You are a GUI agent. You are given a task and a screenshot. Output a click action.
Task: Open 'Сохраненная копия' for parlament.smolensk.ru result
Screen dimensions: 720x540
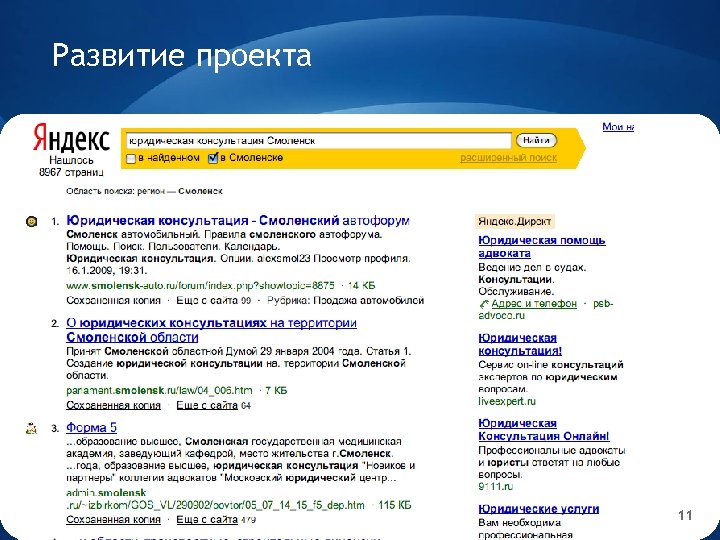tap(113, 405)
